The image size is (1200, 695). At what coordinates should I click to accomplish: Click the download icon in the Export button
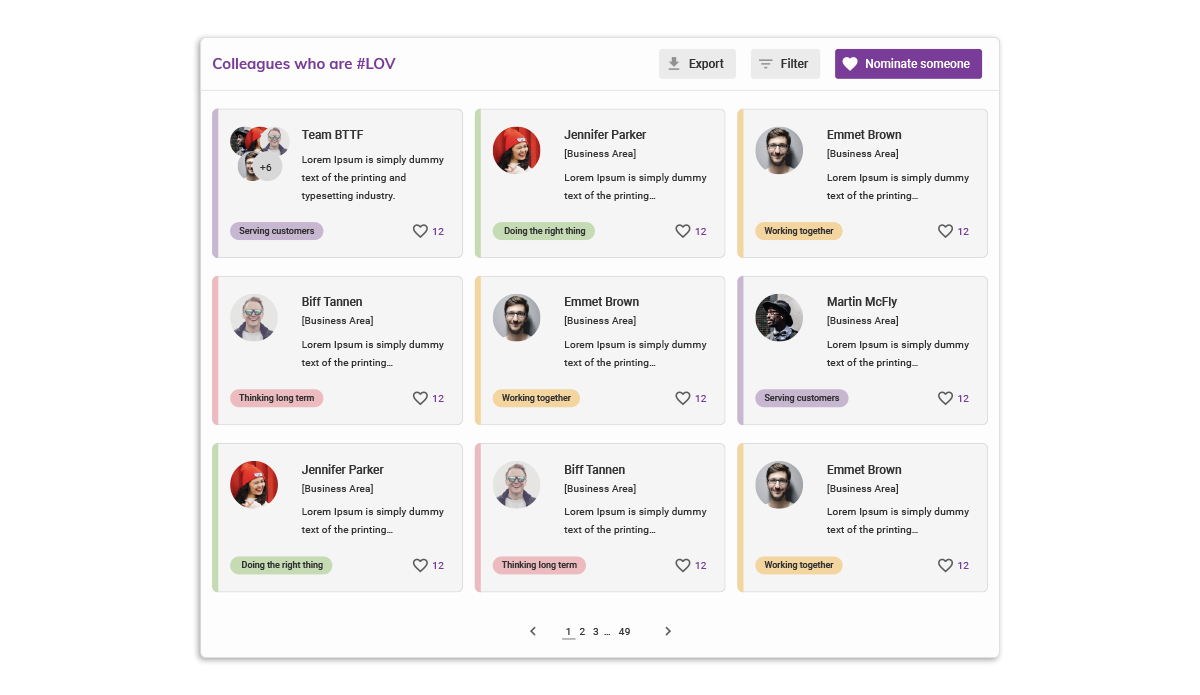(674, 64)
